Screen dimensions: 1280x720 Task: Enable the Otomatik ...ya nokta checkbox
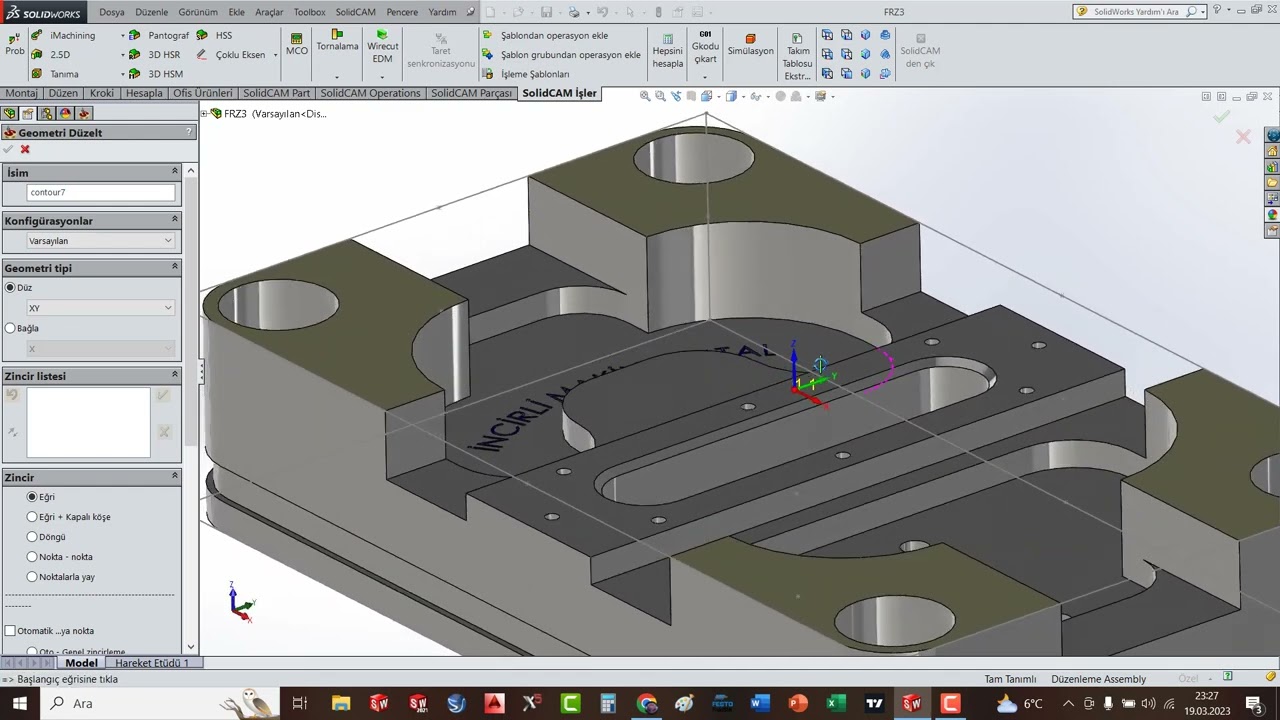point(10,631)
